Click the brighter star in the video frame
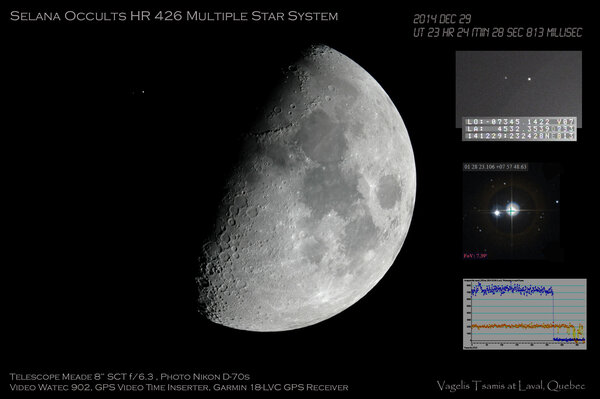This screenshot has height=399, width=600. coord(529,79)
